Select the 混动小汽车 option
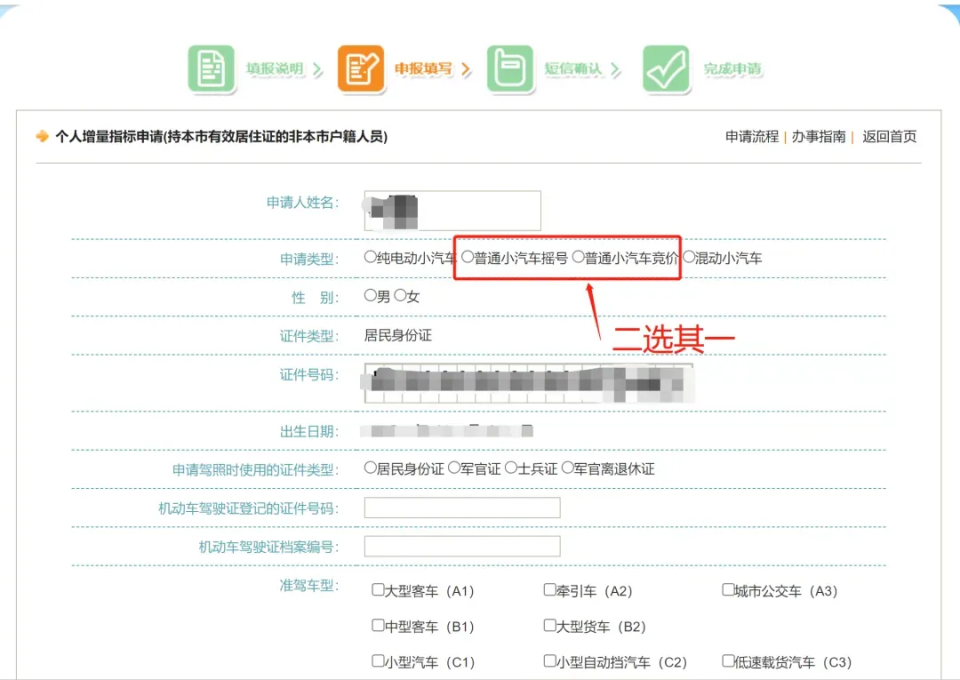 pos(689,257)
